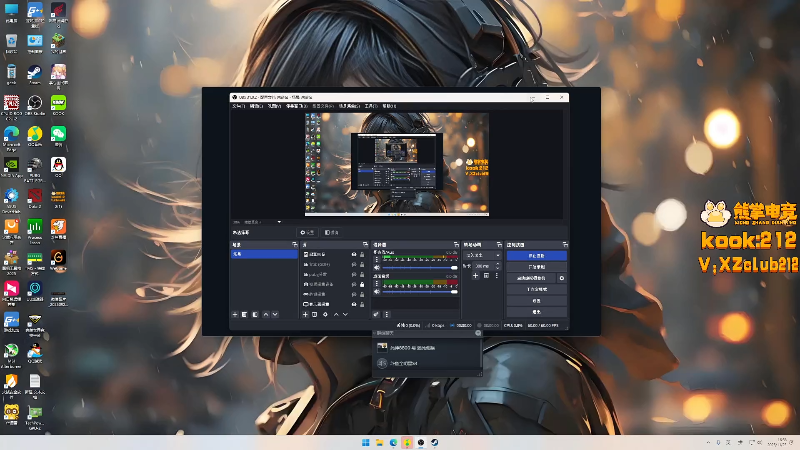Remove the selected source in Sources panel
The image size is (800, 450).
click(x=315, y=315)
